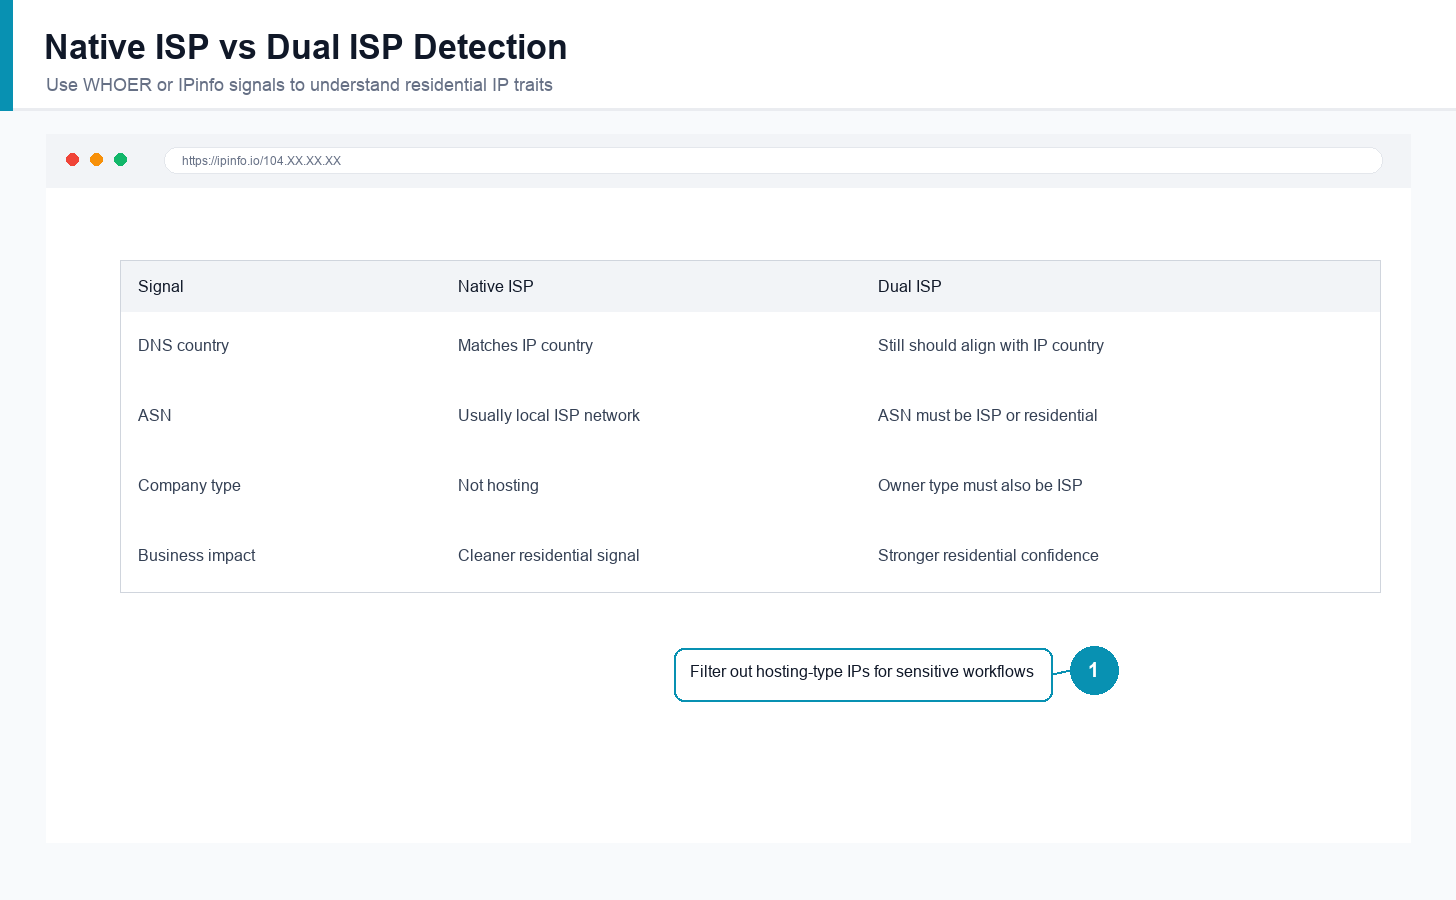Viewport: 1456px width, 900px height.
Task: Click the subtitle about WHOER or IPinfo signals
Action: coord(300,85)
